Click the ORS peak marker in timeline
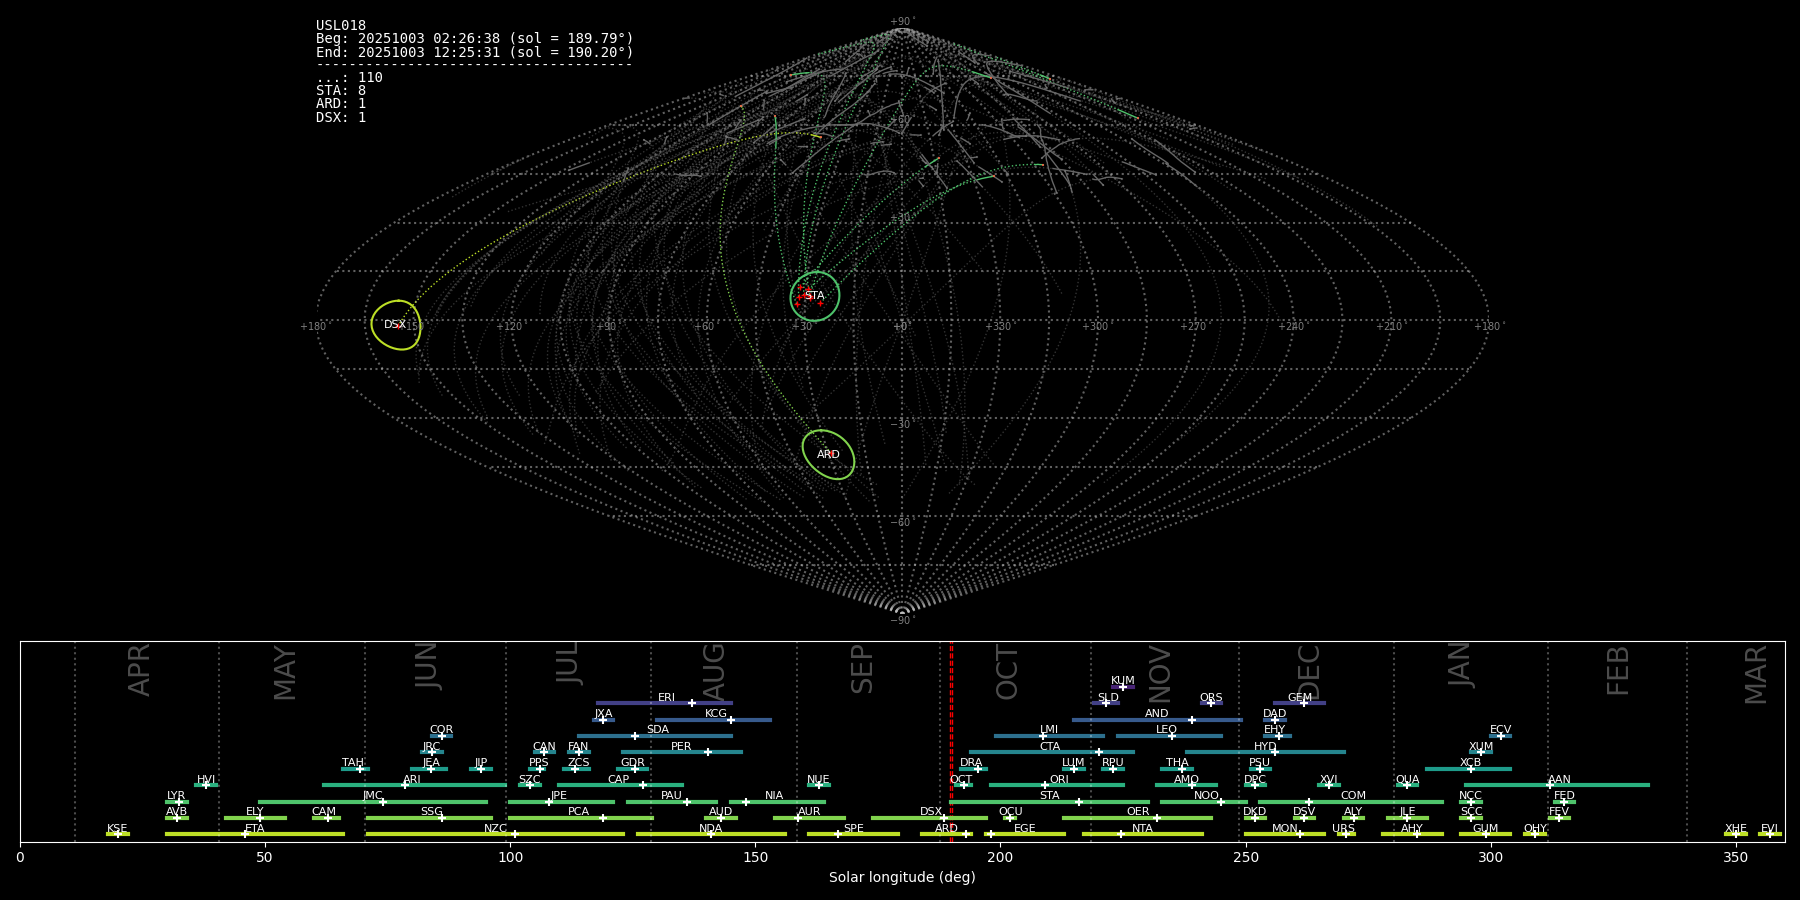 point(1211,703)
